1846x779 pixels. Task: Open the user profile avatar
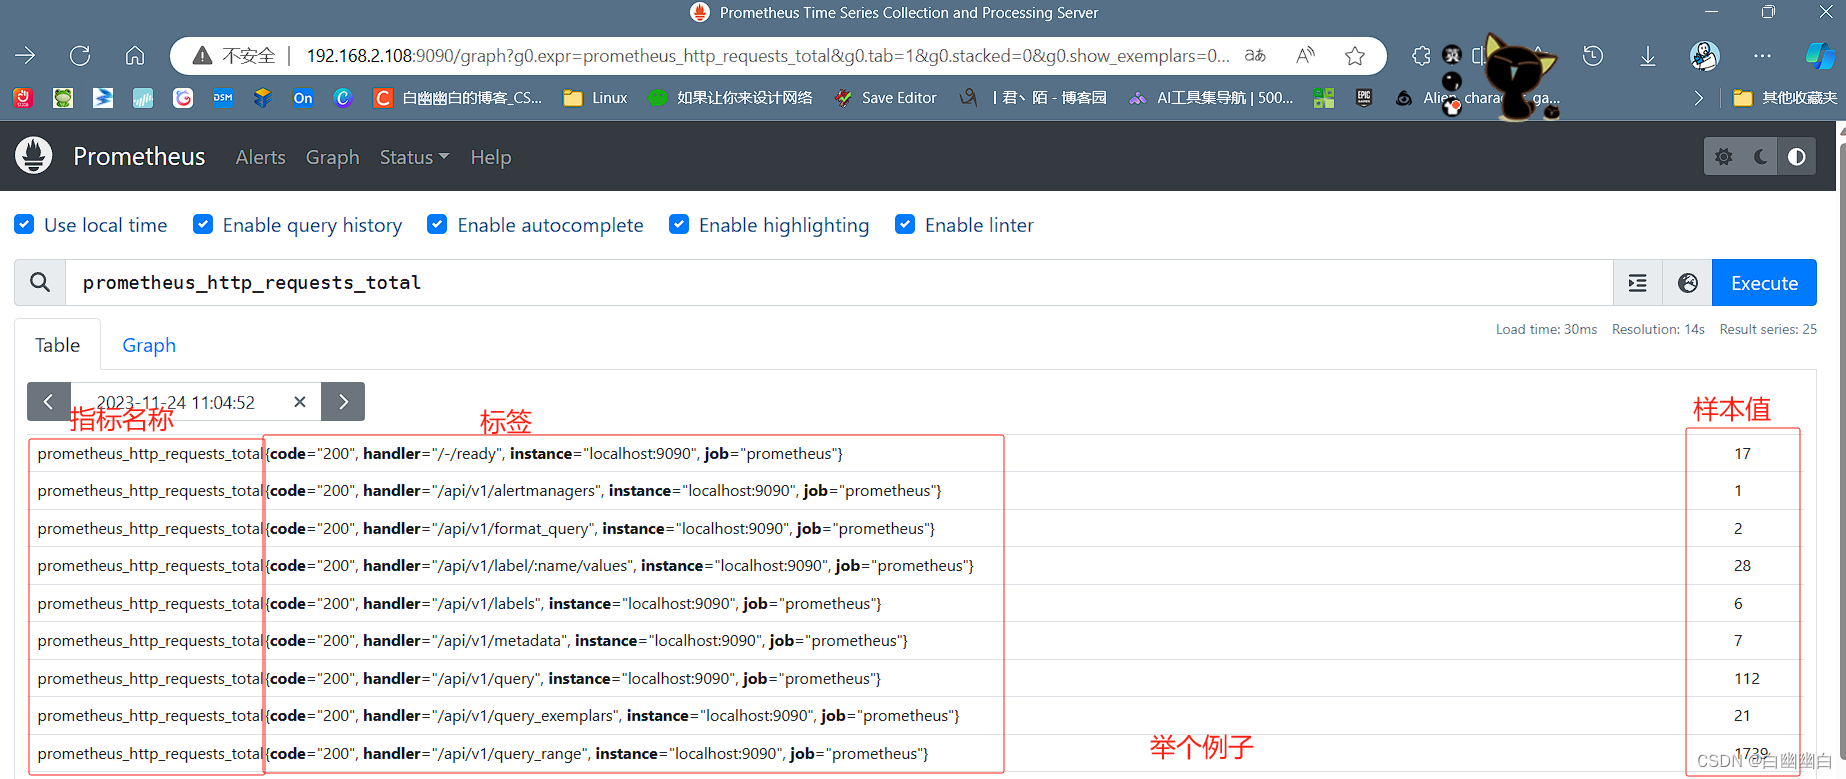point(1705,56)
